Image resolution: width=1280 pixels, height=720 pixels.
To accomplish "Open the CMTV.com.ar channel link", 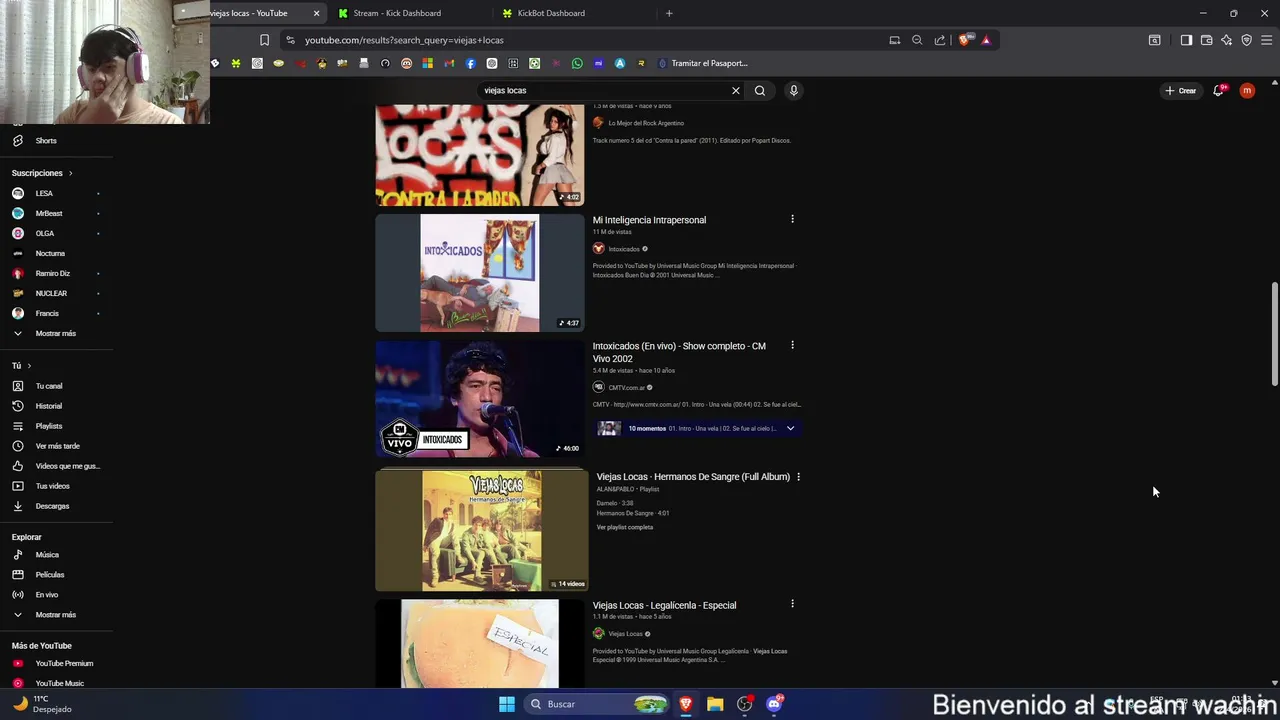I will click(627, 388).
